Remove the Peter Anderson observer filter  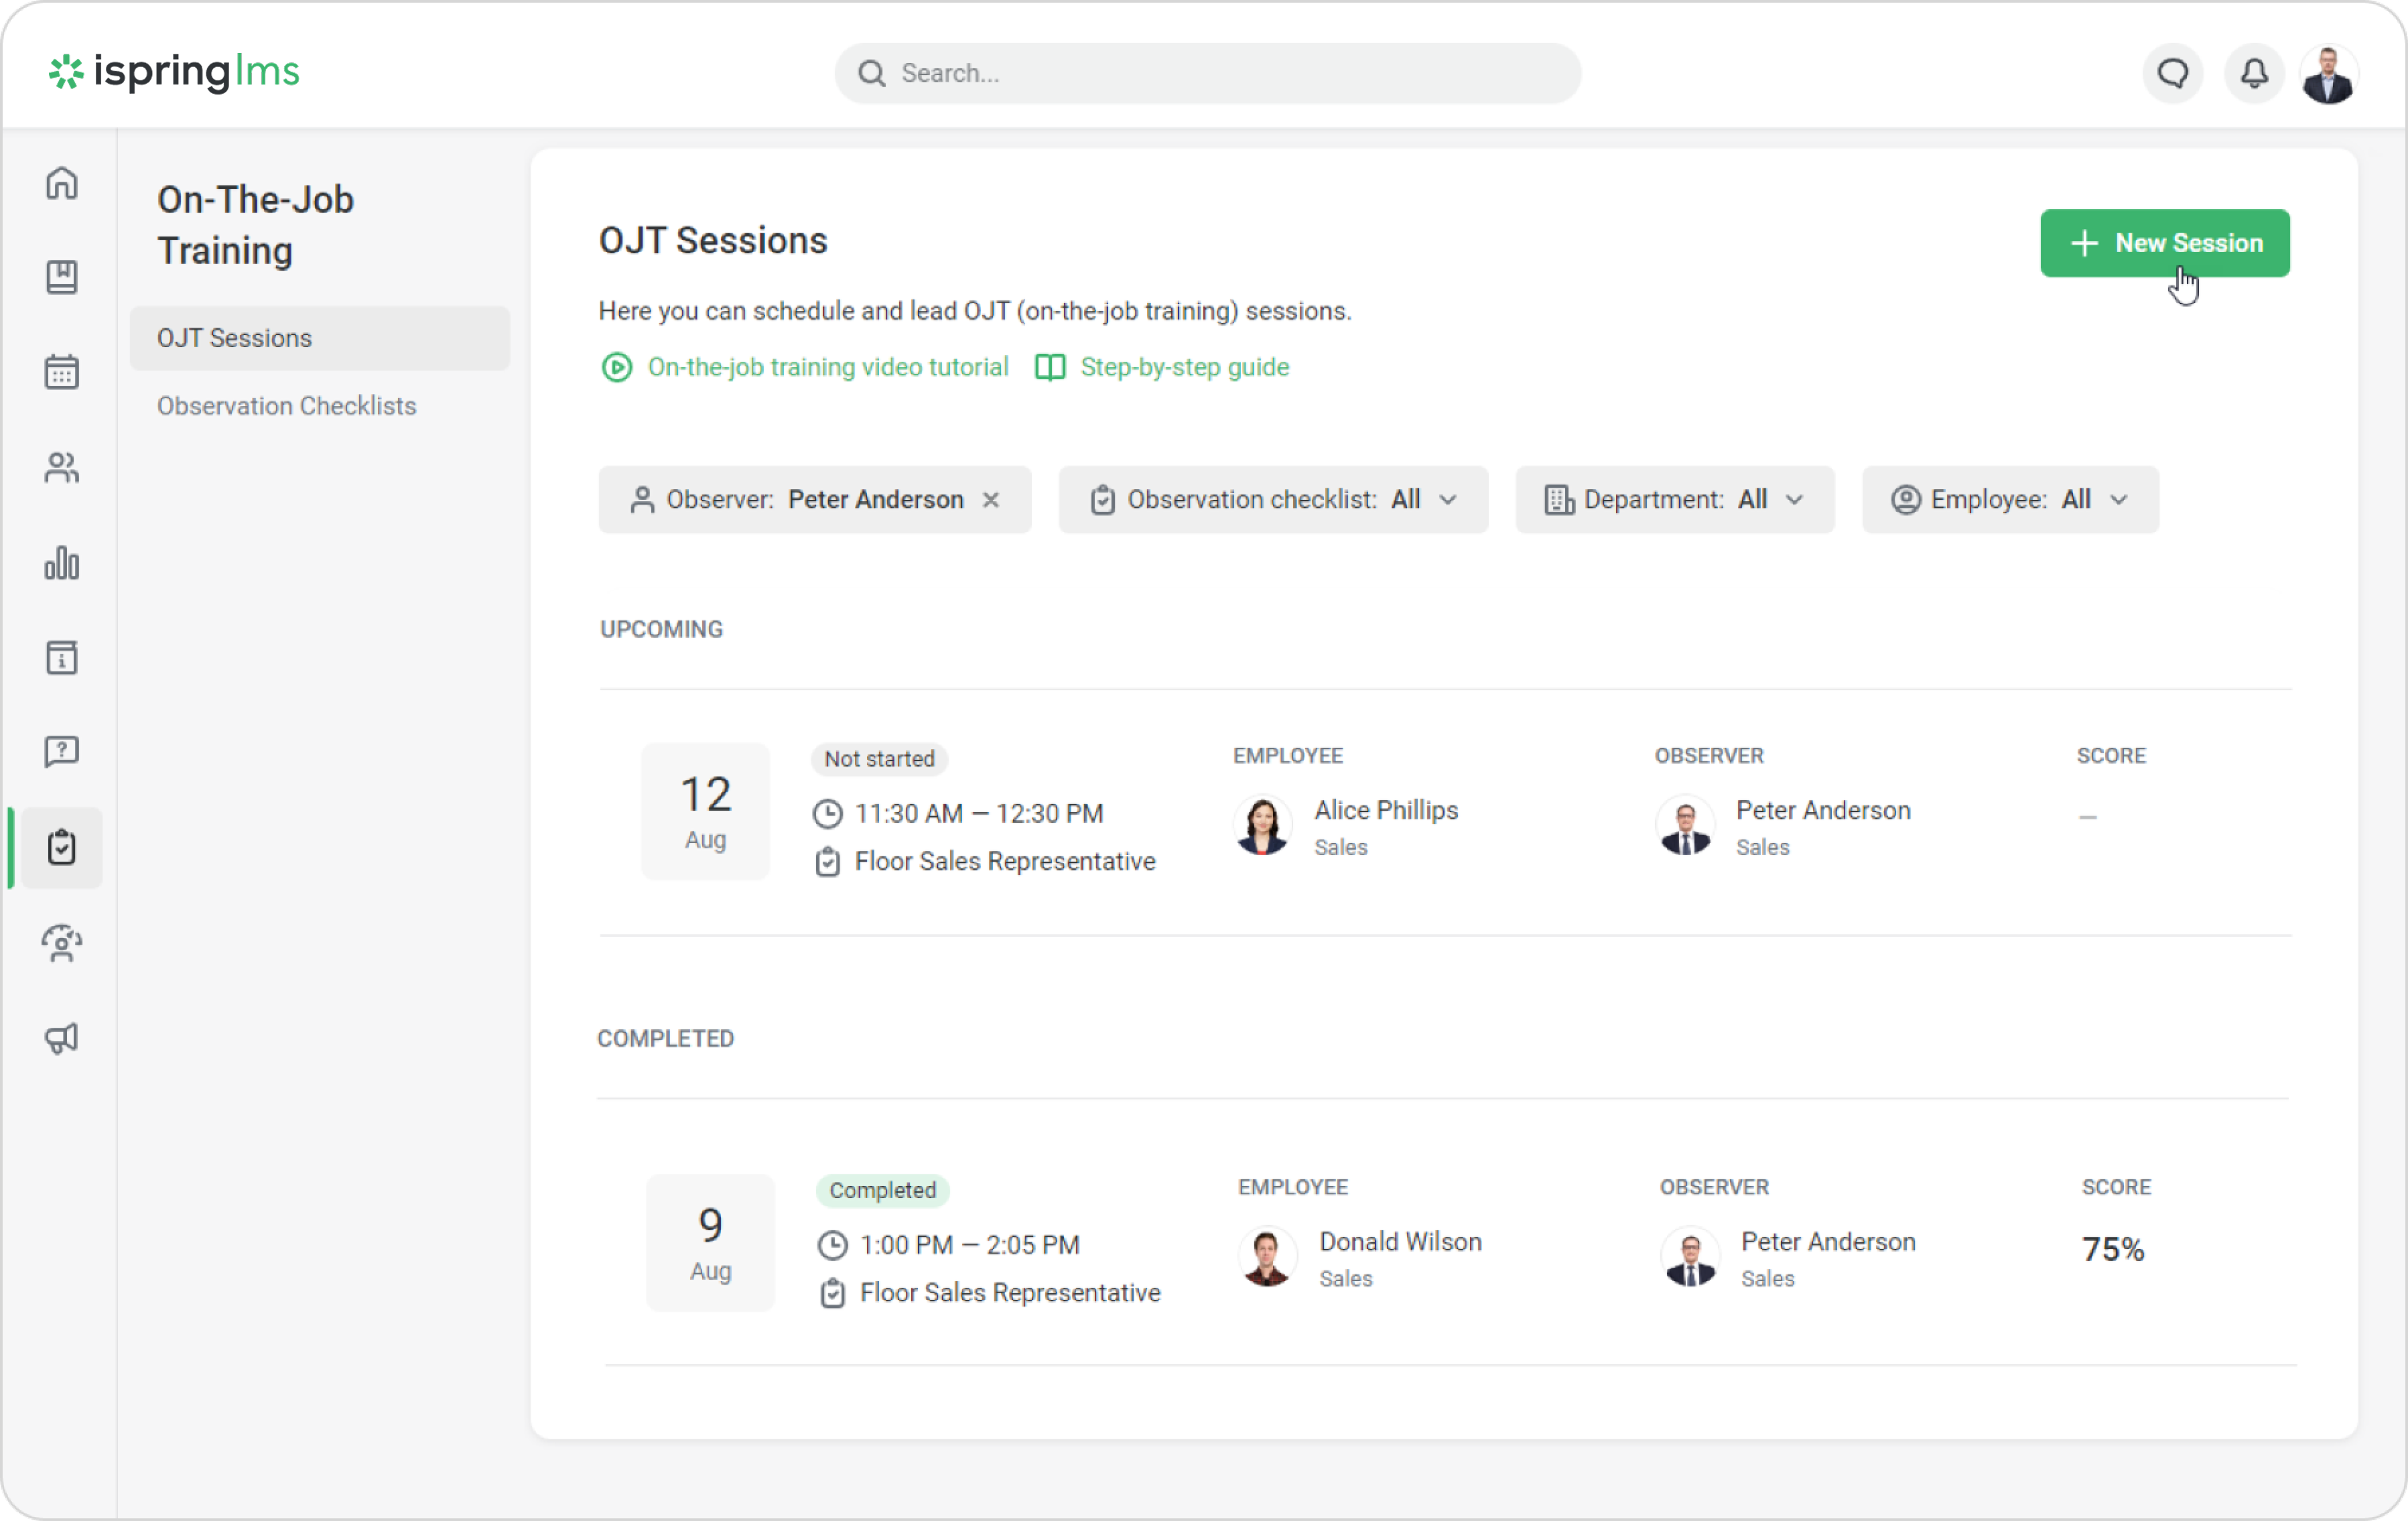point(990,499)
